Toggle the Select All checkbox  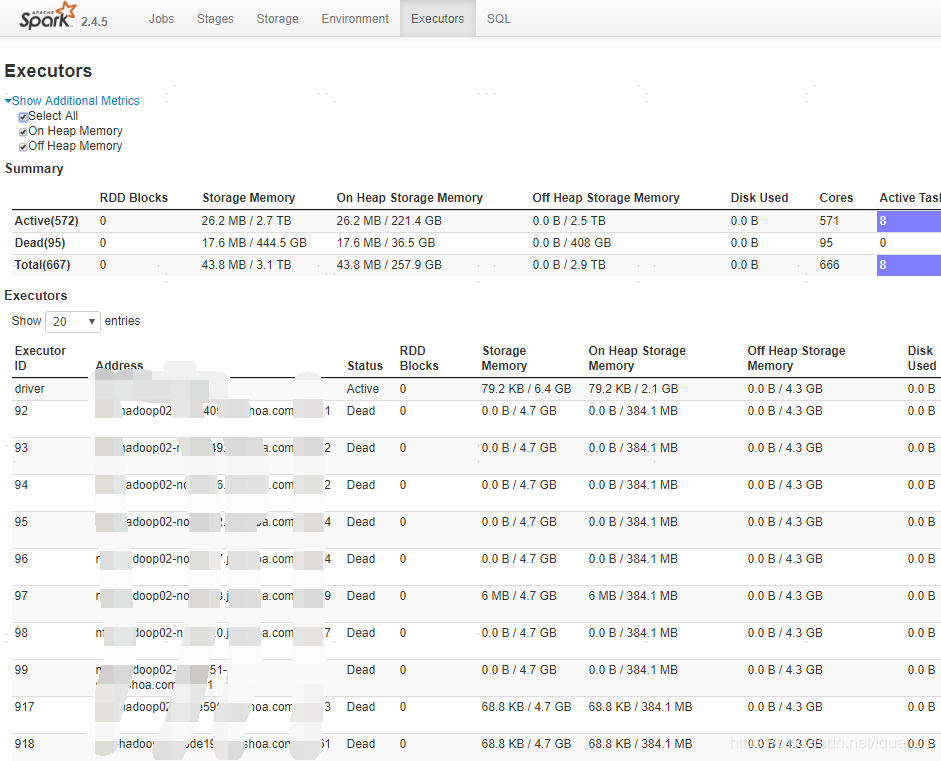23,117
